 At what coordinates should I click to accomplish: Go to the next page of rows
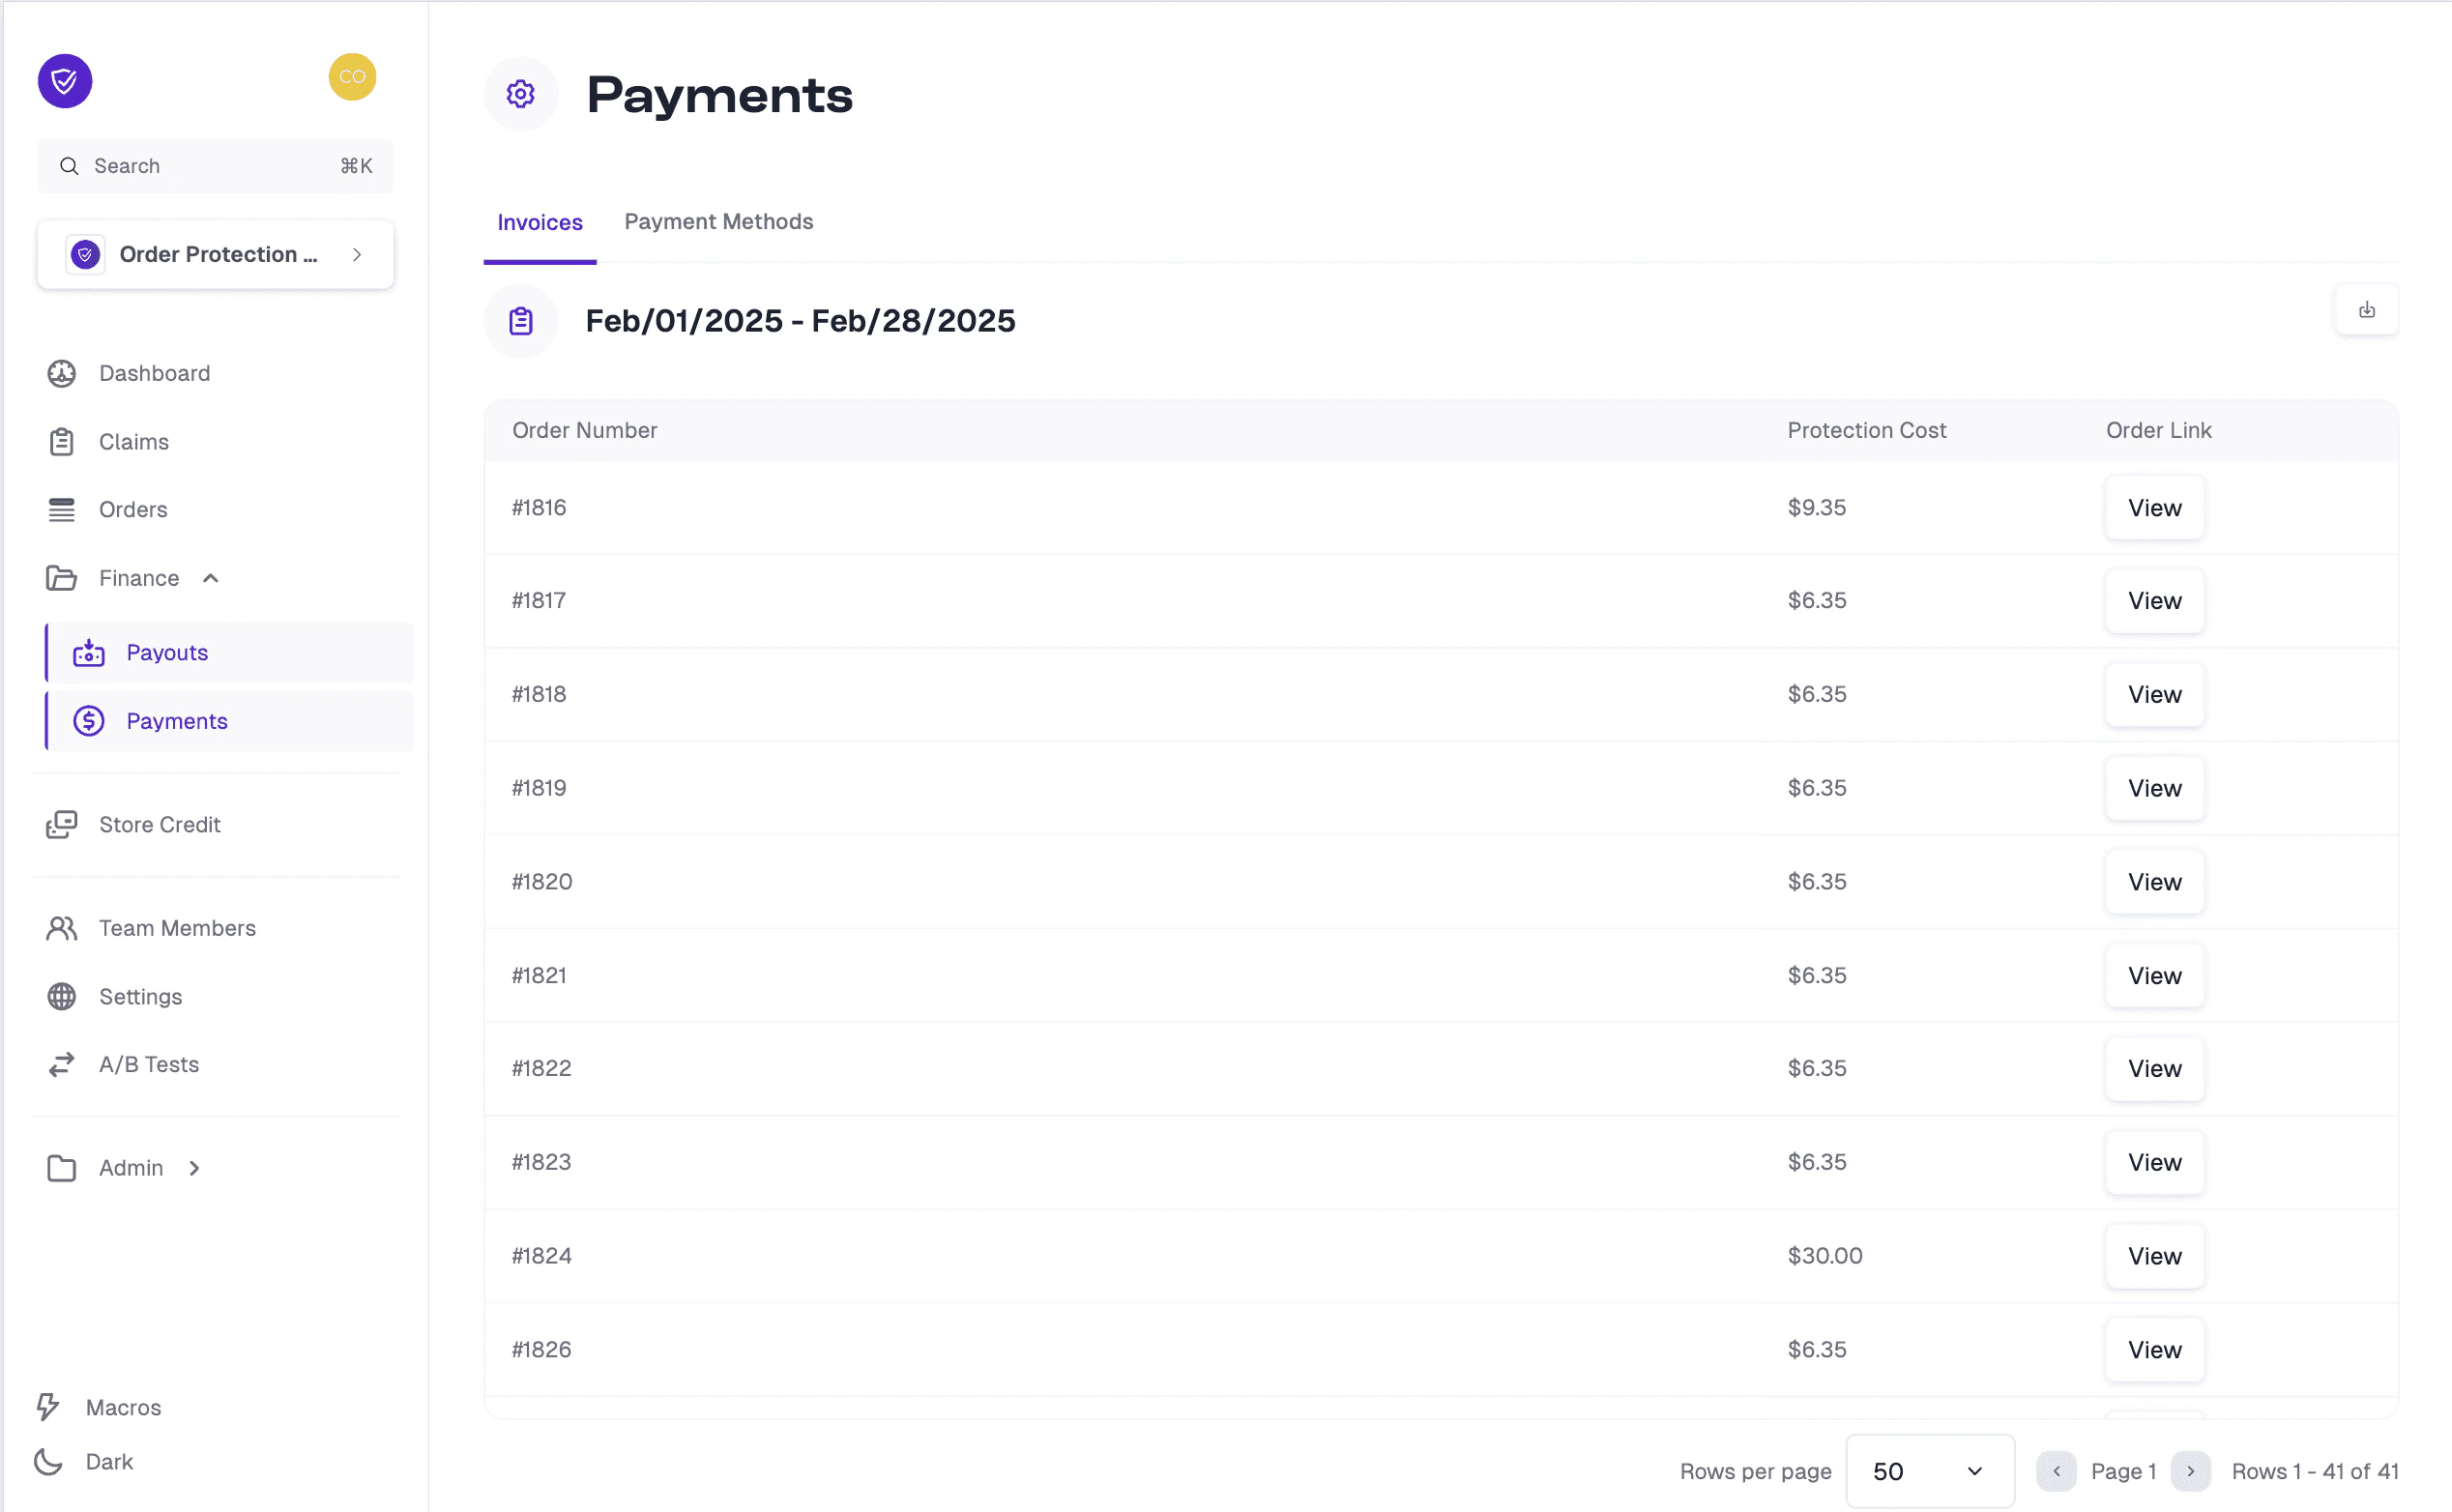tap(2191, 1470)
